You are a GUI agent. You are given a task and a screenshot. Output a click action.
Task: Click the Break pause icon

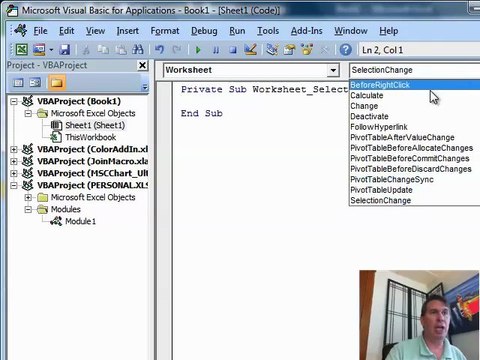[x=216, y=50]
